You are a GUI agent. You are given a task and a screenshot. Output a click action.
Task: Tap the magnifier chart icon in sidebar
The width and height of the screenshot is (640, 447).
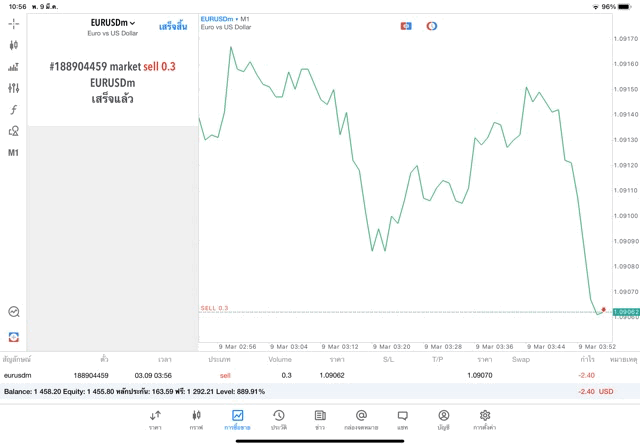[x=13, y=312]
